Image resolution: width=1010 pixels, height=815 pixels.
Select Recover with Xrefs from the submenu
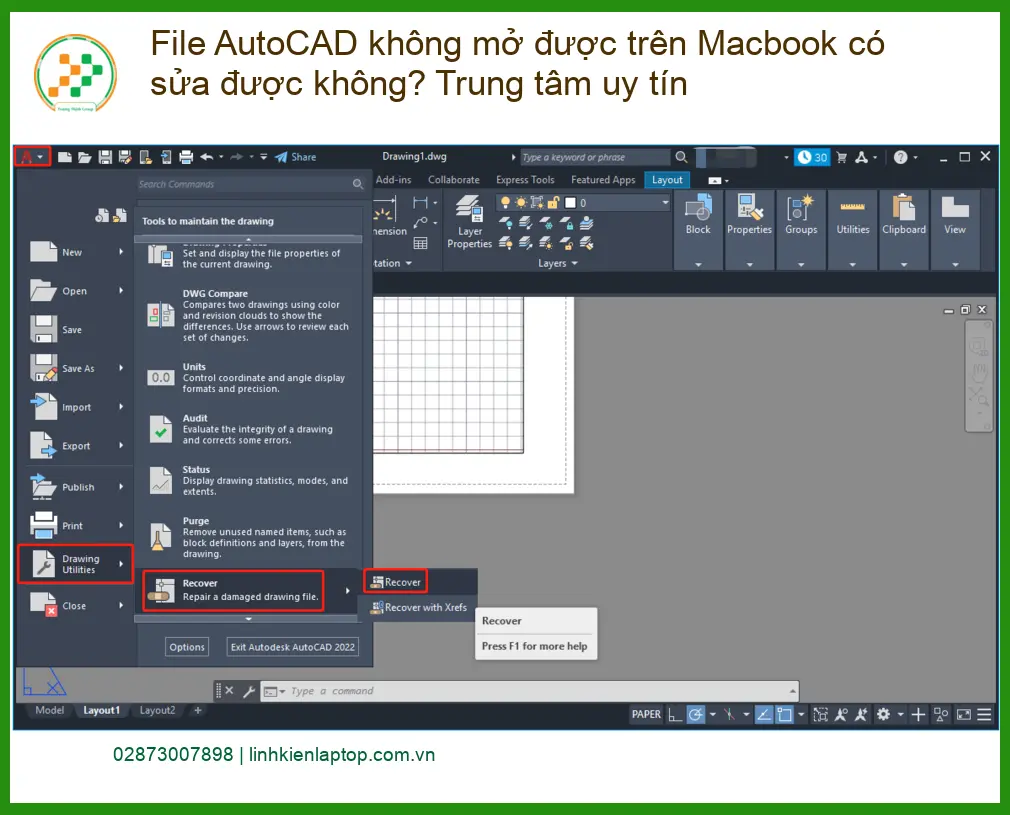point(419,607)
